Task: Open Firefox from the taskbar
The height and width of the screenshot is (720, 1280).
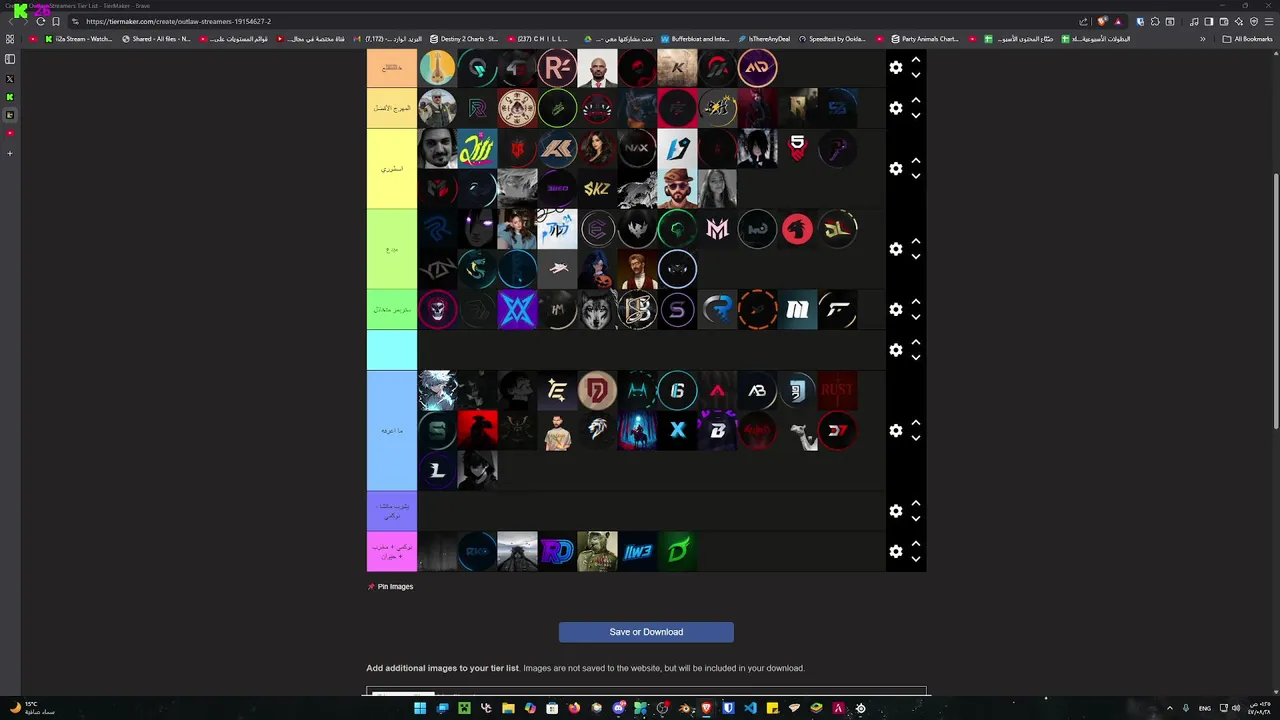Action: point(574,708)
